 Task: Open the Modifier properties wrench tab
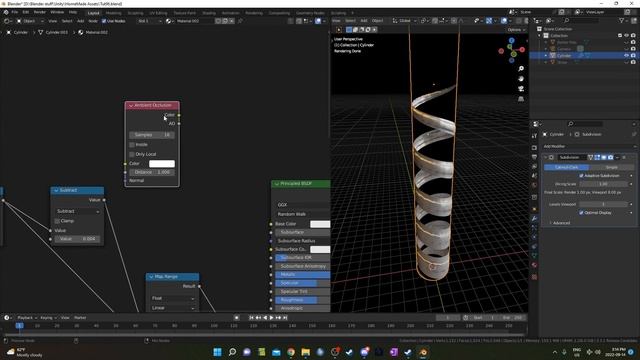[534, 219]
